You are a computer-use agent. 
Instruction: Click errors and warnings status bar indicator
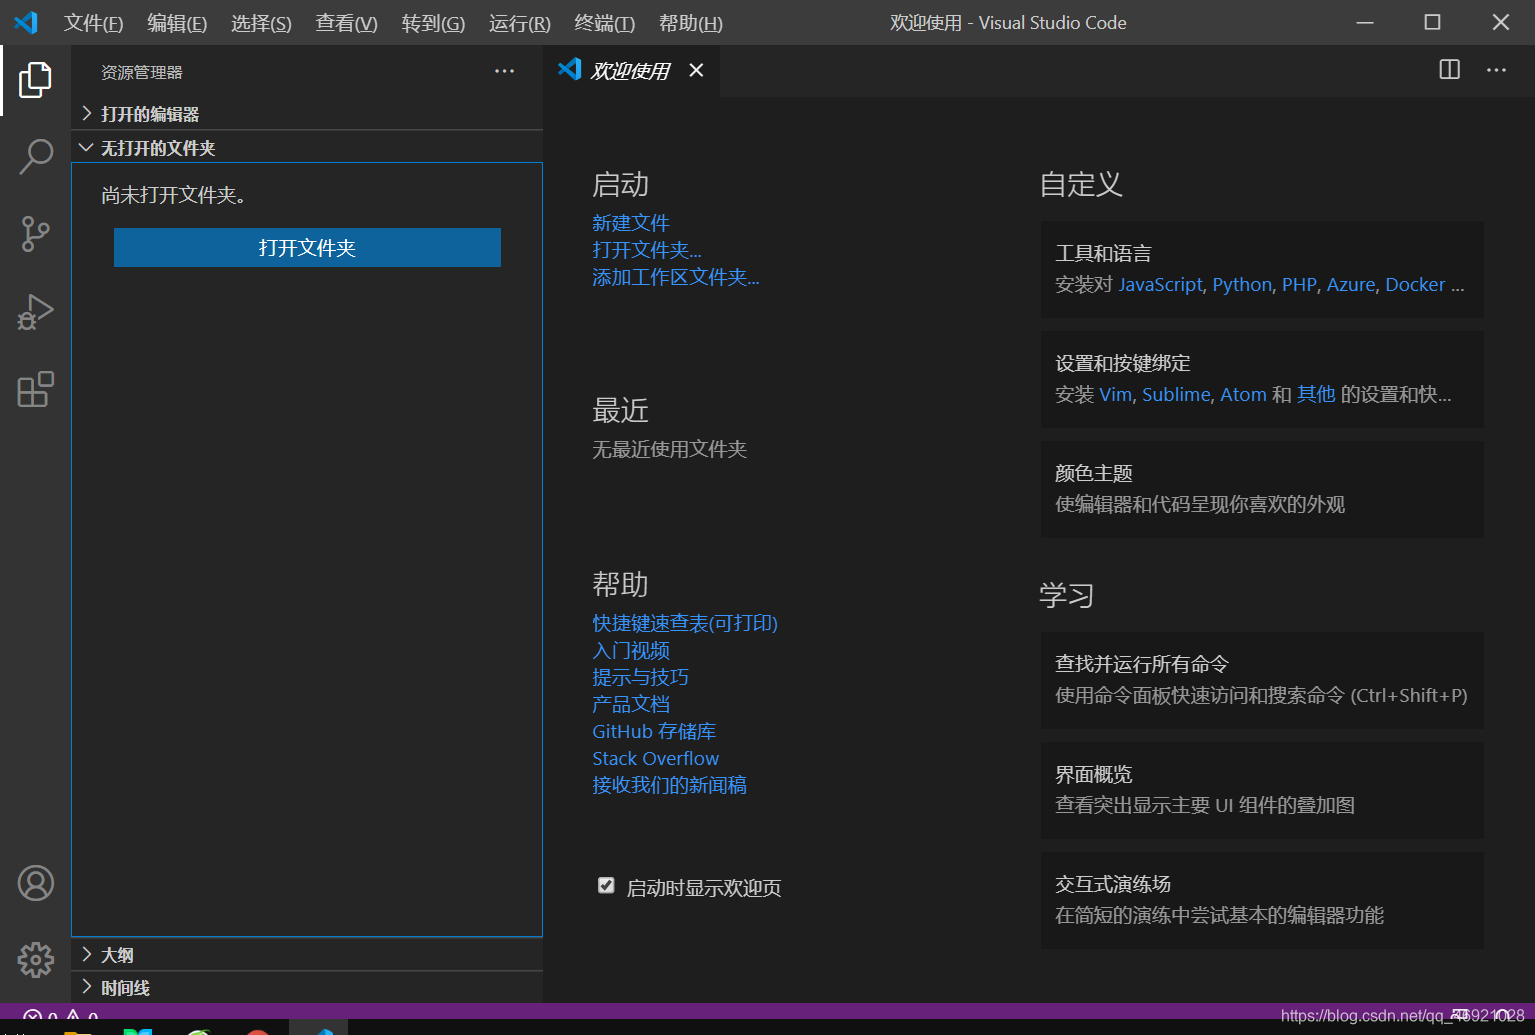(60, 1017)
